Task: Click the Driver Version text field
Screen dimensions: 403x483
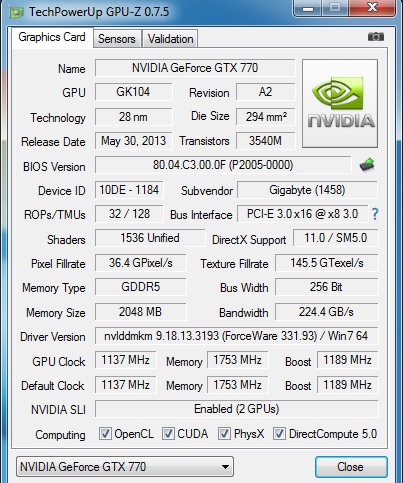Action: click(236, 336)
